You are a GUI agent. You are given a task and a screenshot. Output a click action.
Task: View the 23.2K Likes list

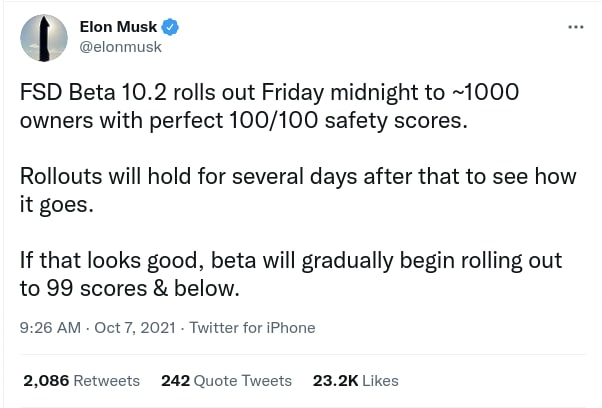pos(356,381)
